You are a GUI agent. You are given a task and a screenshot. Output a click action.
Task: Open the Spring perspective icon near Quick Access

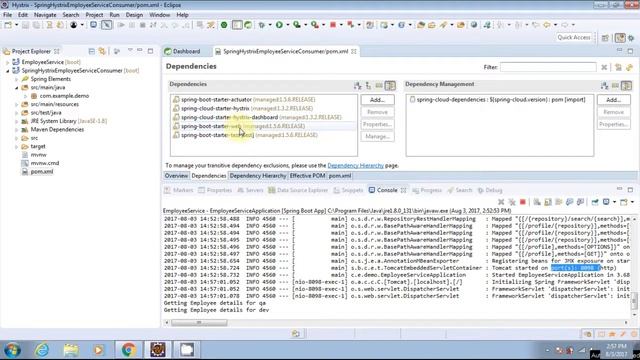(x=620, y=38)
